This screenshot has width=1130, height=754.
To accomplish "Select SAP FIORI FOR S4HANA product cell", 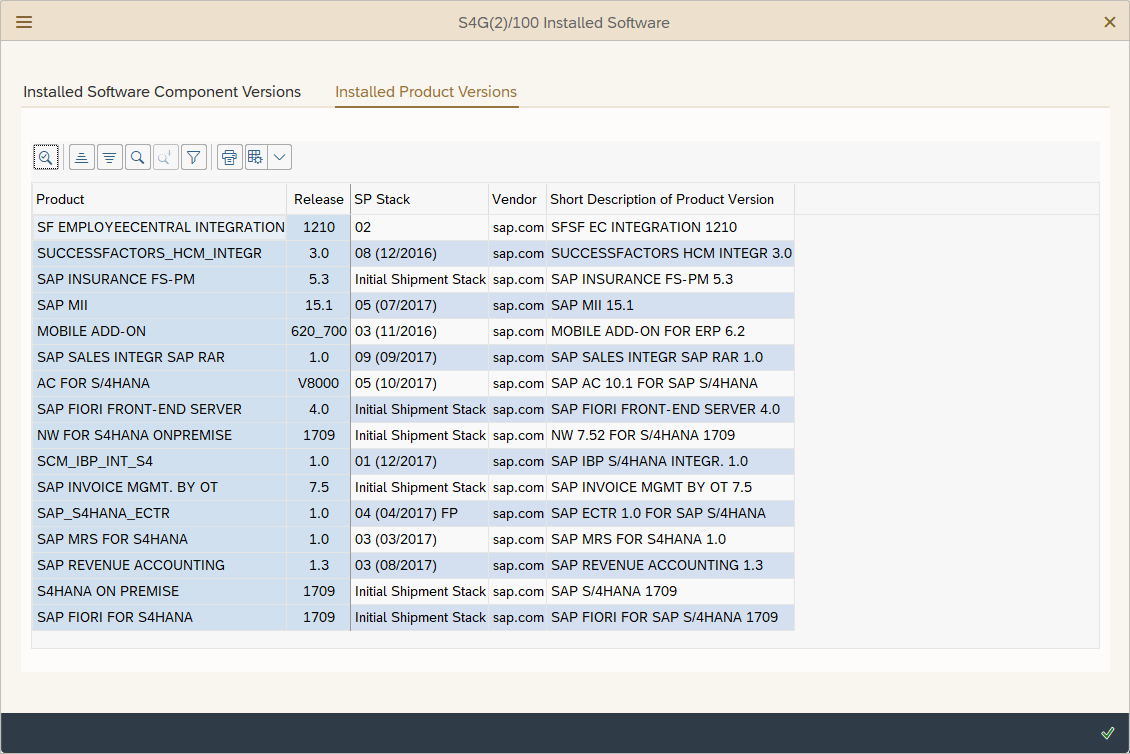I will point(159,617).
